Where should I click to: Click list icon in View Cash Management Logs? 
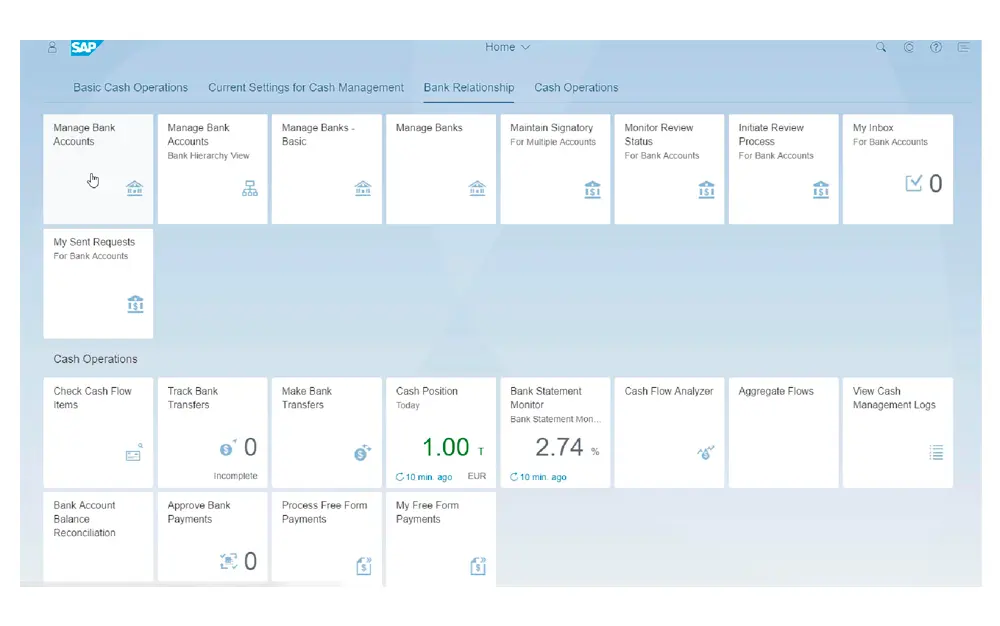pyautogui.click(x=936, y=453)
